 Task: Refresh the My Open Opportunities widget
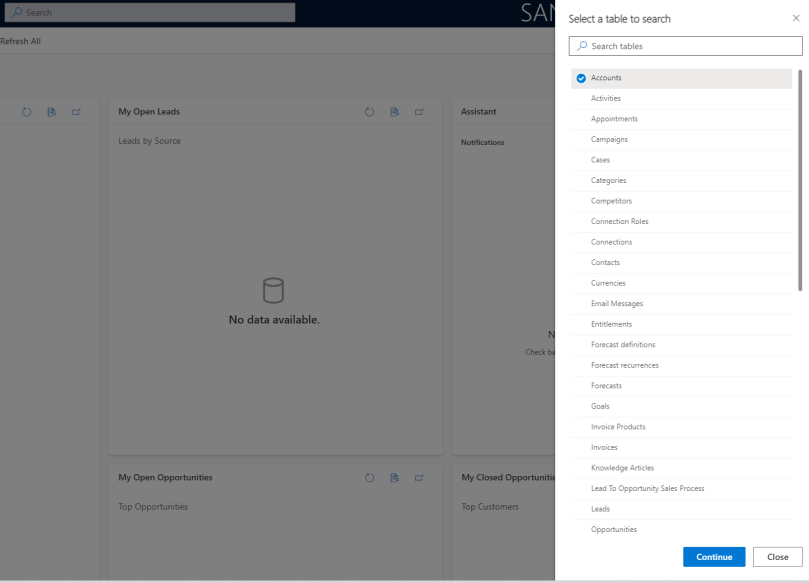click(x=369, y=478)
